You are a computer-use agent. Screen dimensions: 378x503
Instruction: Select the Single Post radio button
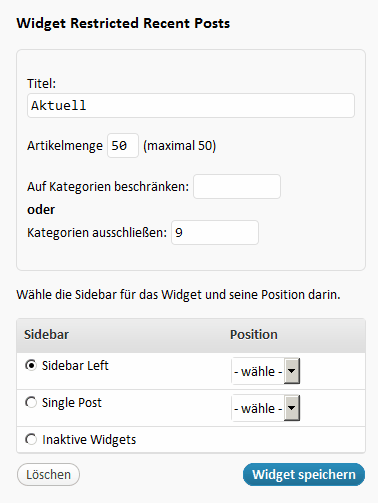[31, 402]
